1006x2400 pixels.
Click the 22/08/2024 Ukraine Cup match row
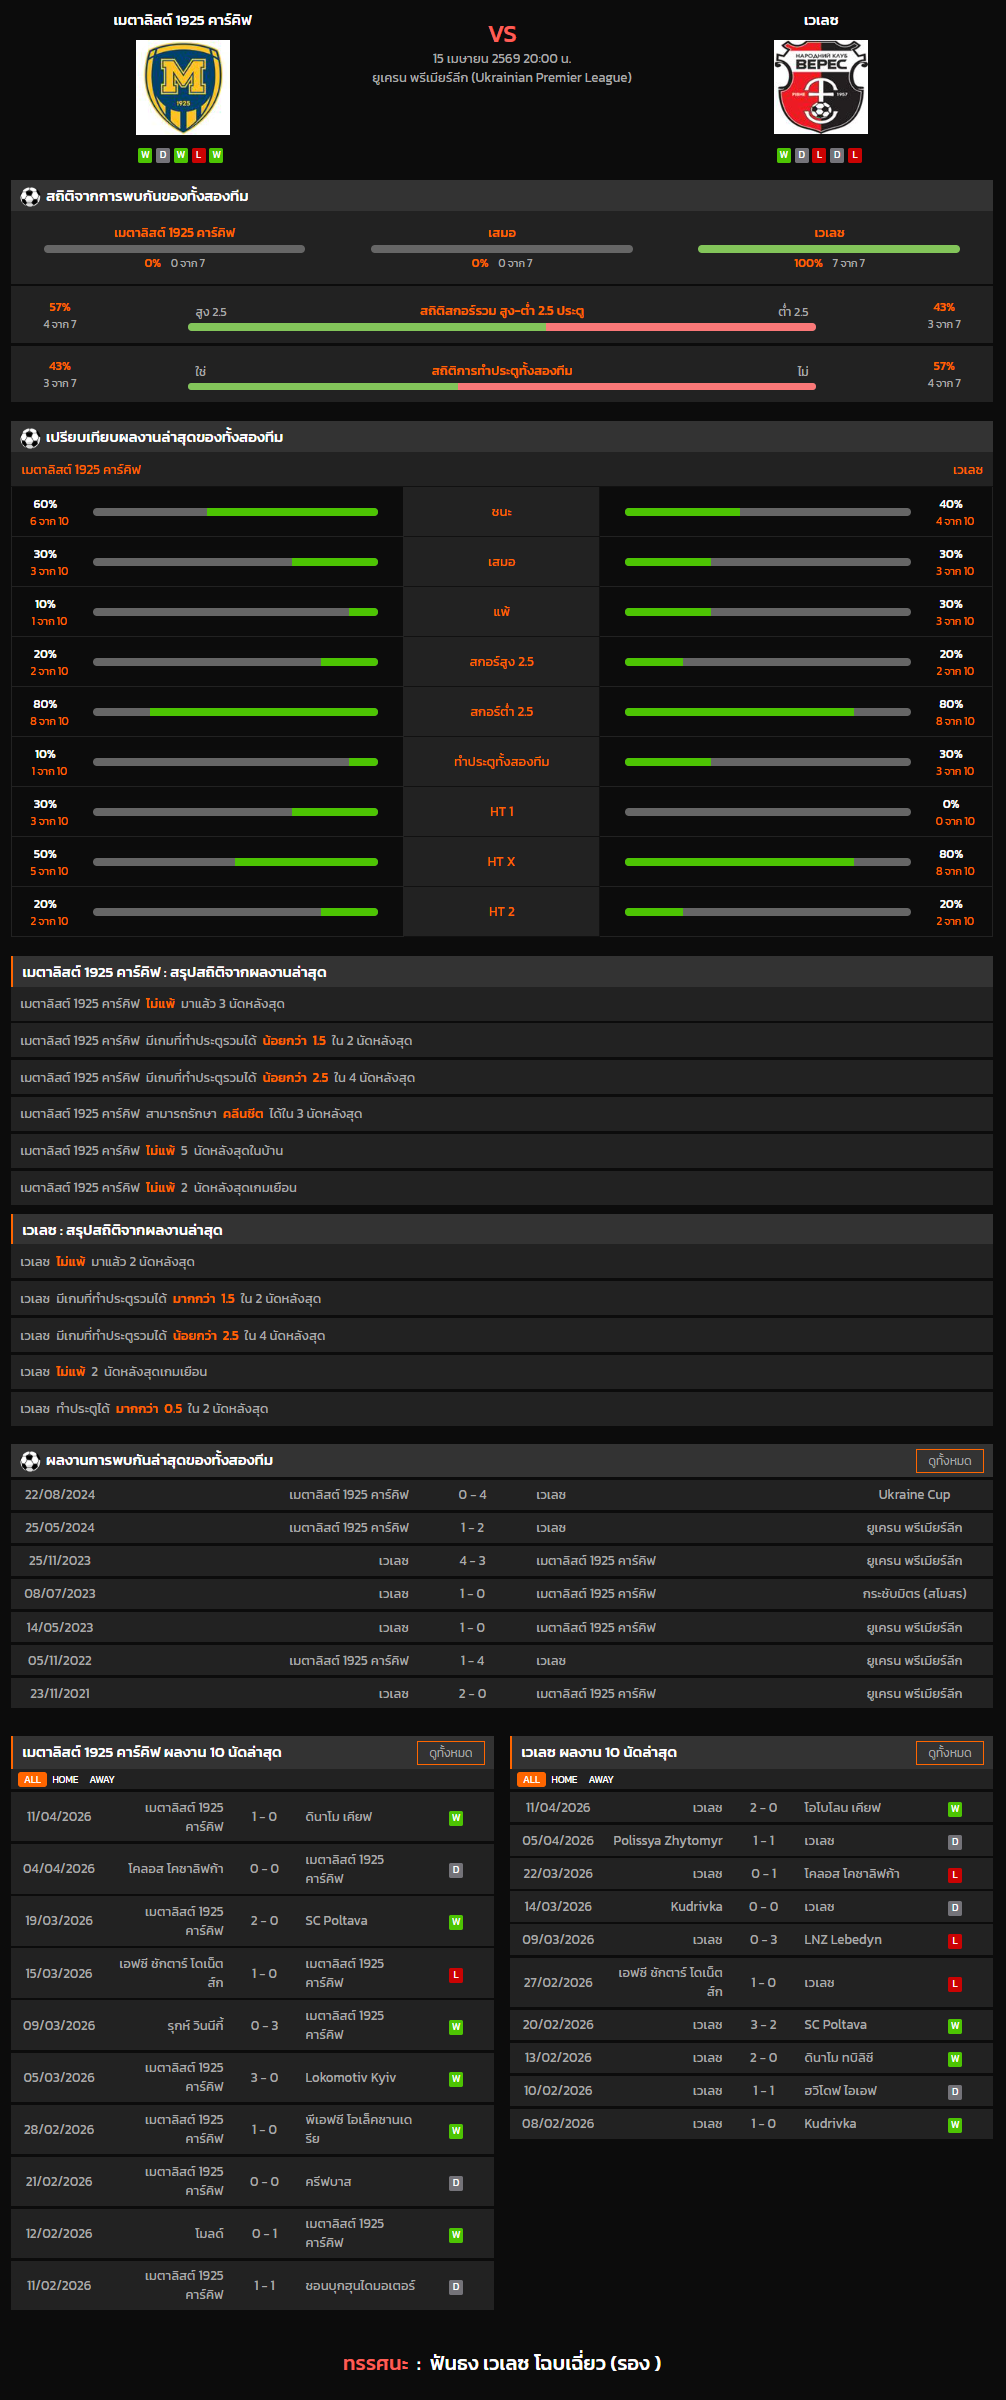click(x=502, y=1495)
